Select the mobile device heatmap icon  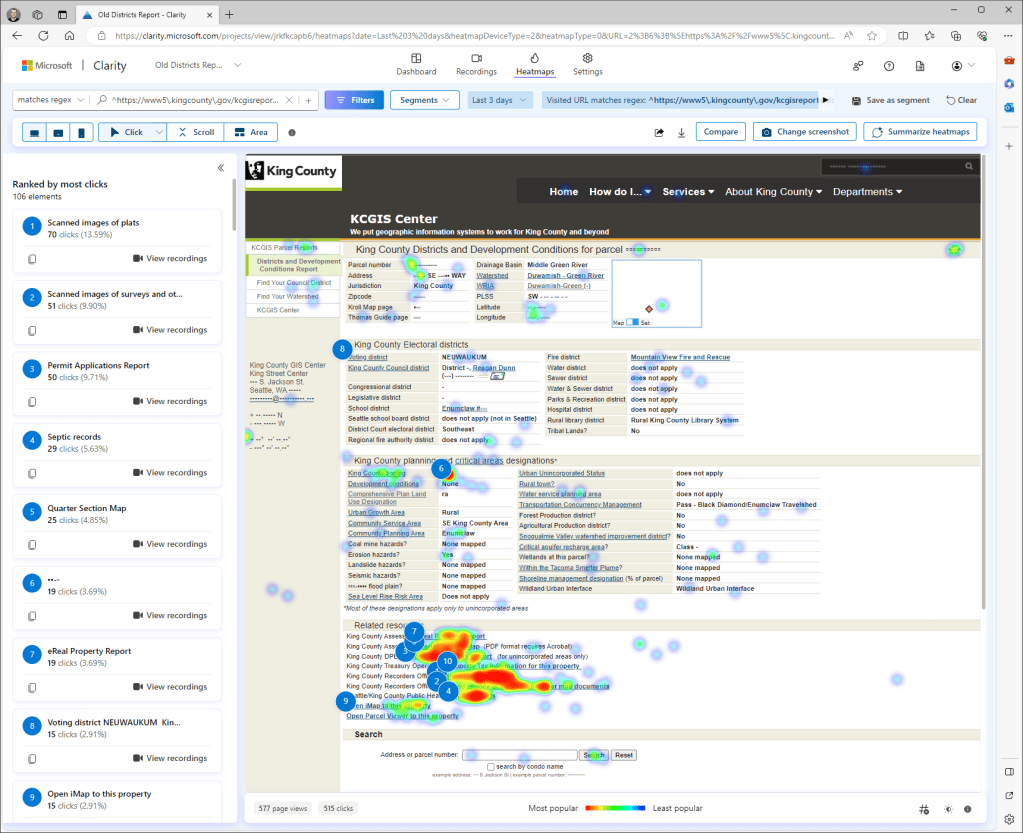tap(81, 132)
